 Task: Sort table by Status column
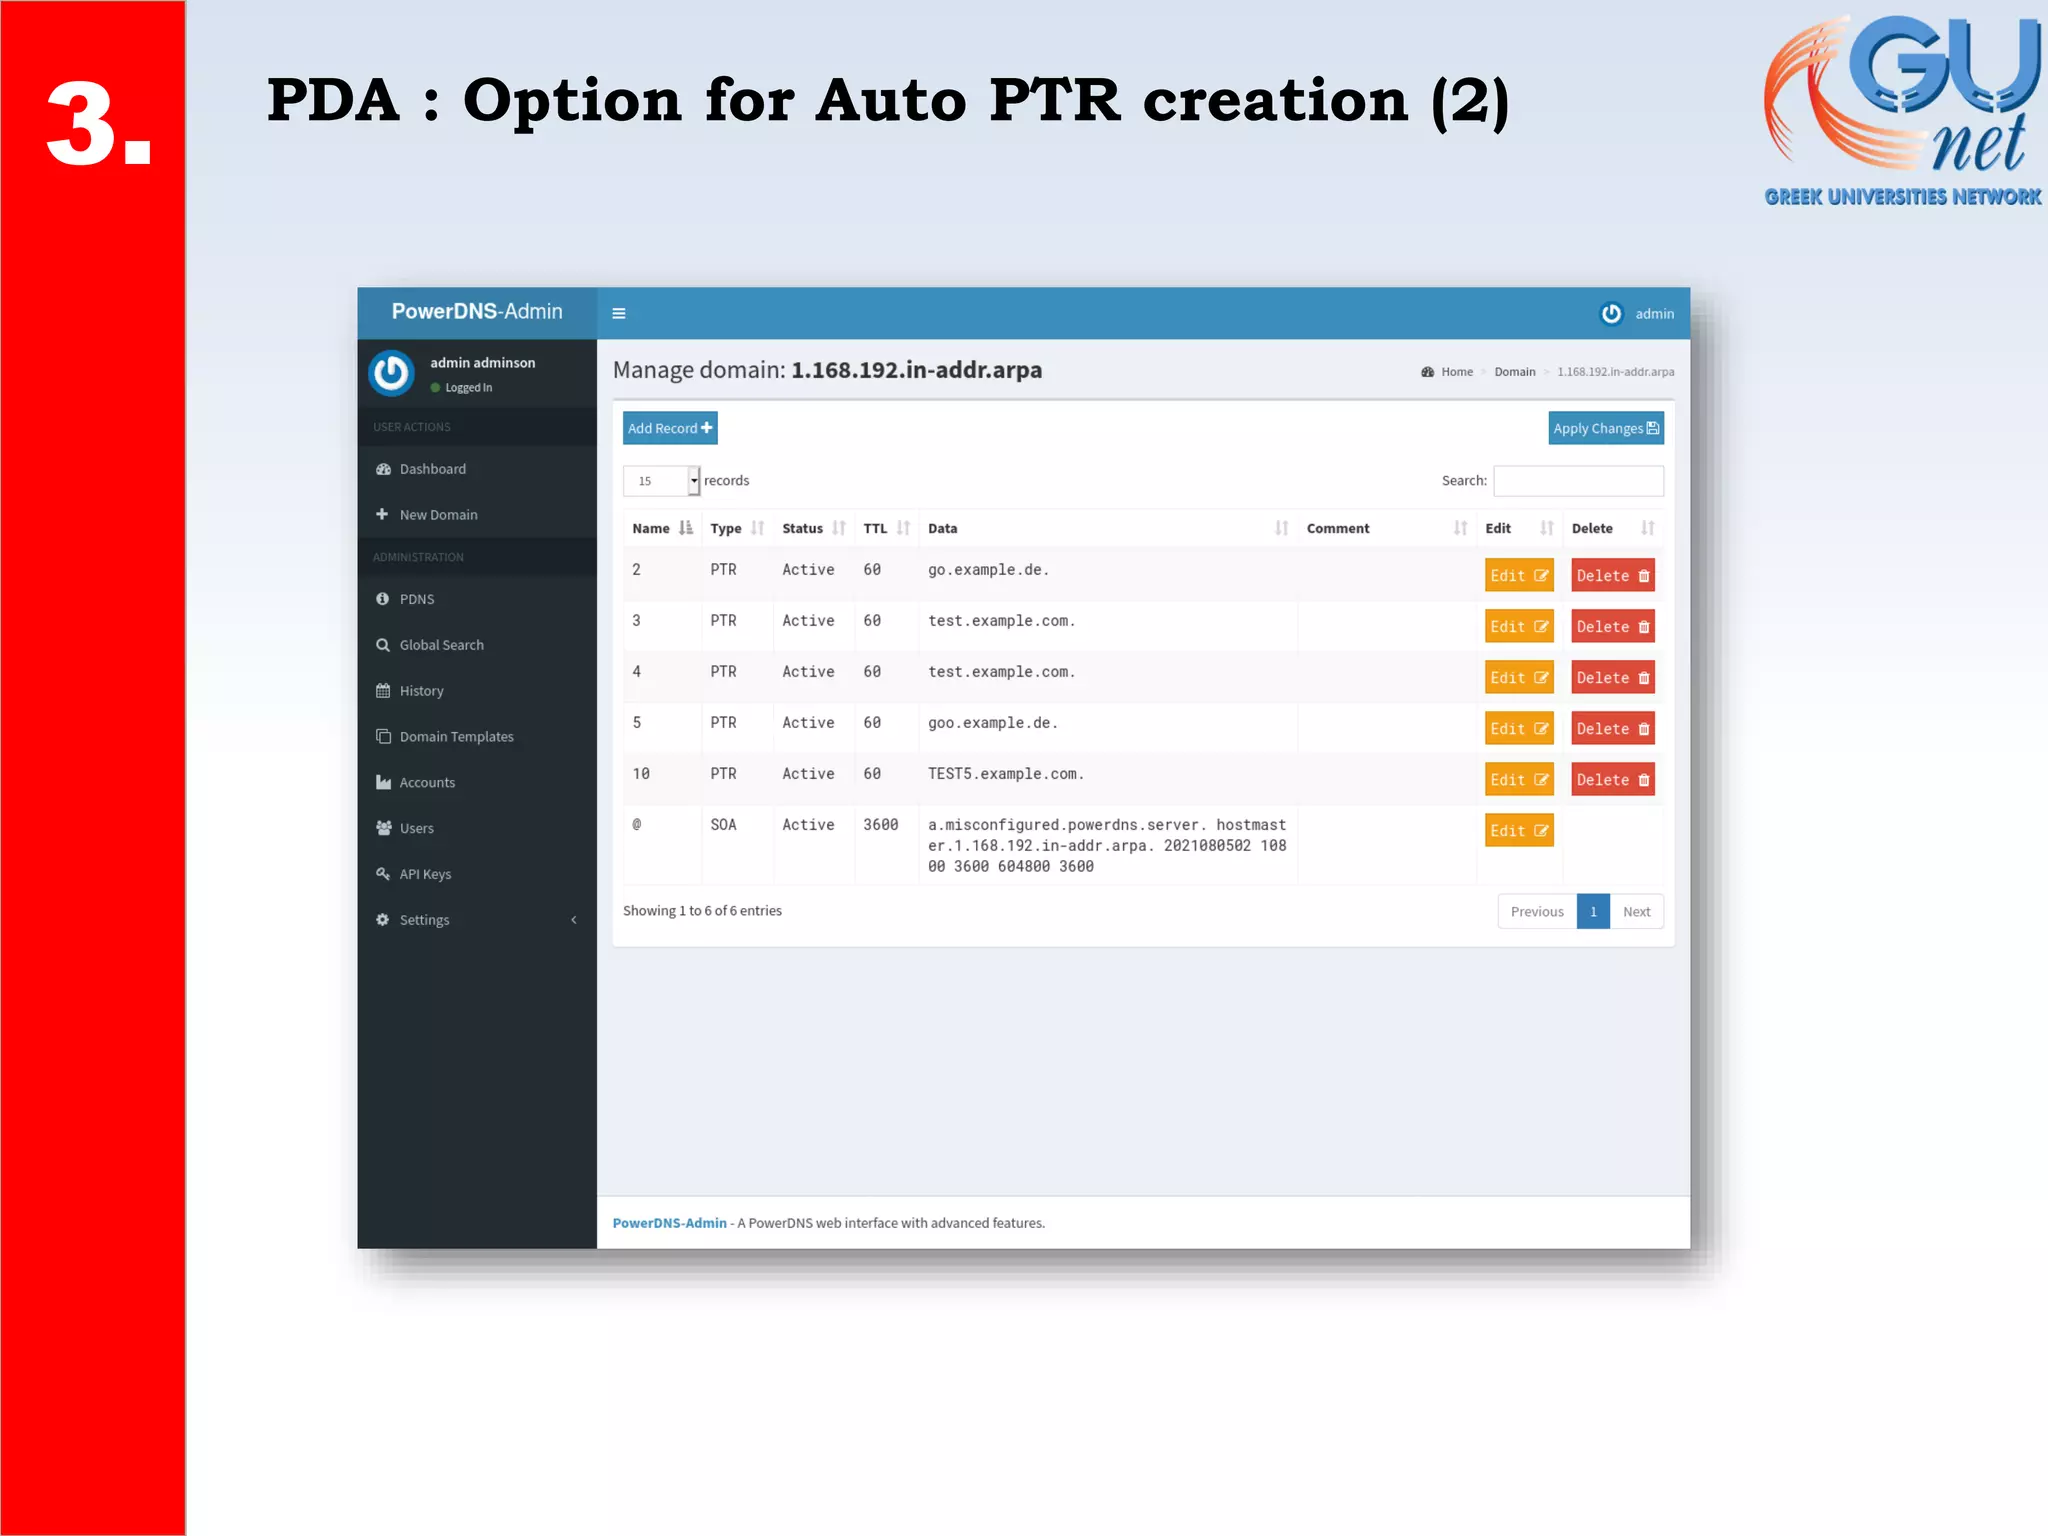tap(813, 528)
